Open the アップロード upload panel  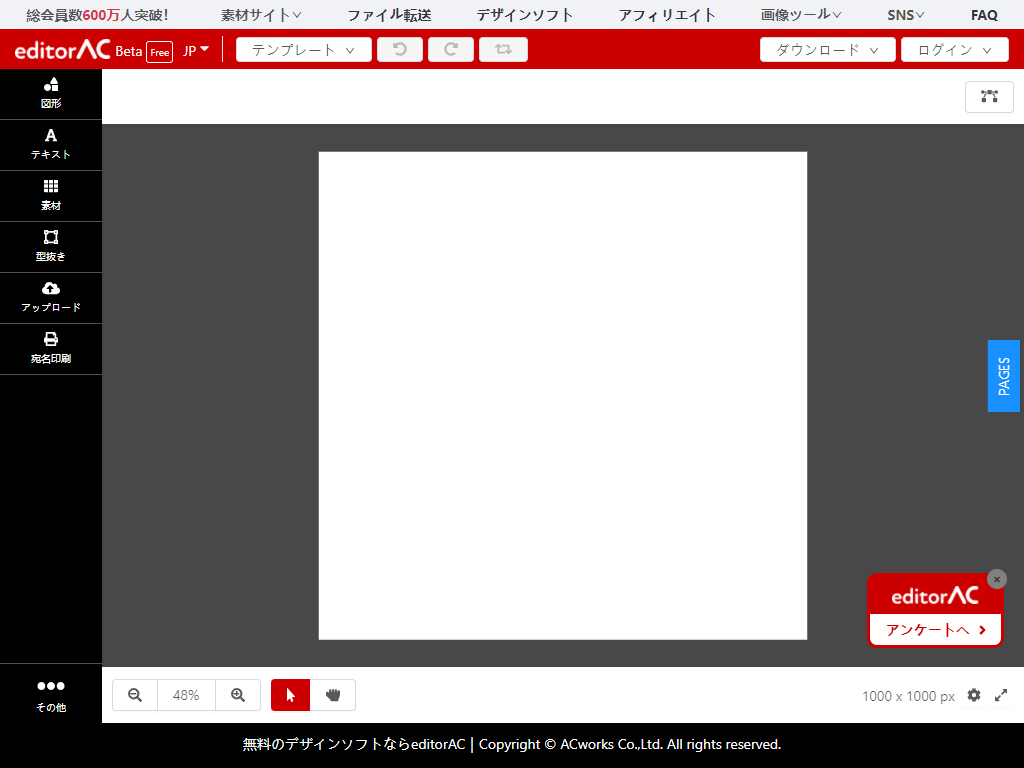point(51,298)
